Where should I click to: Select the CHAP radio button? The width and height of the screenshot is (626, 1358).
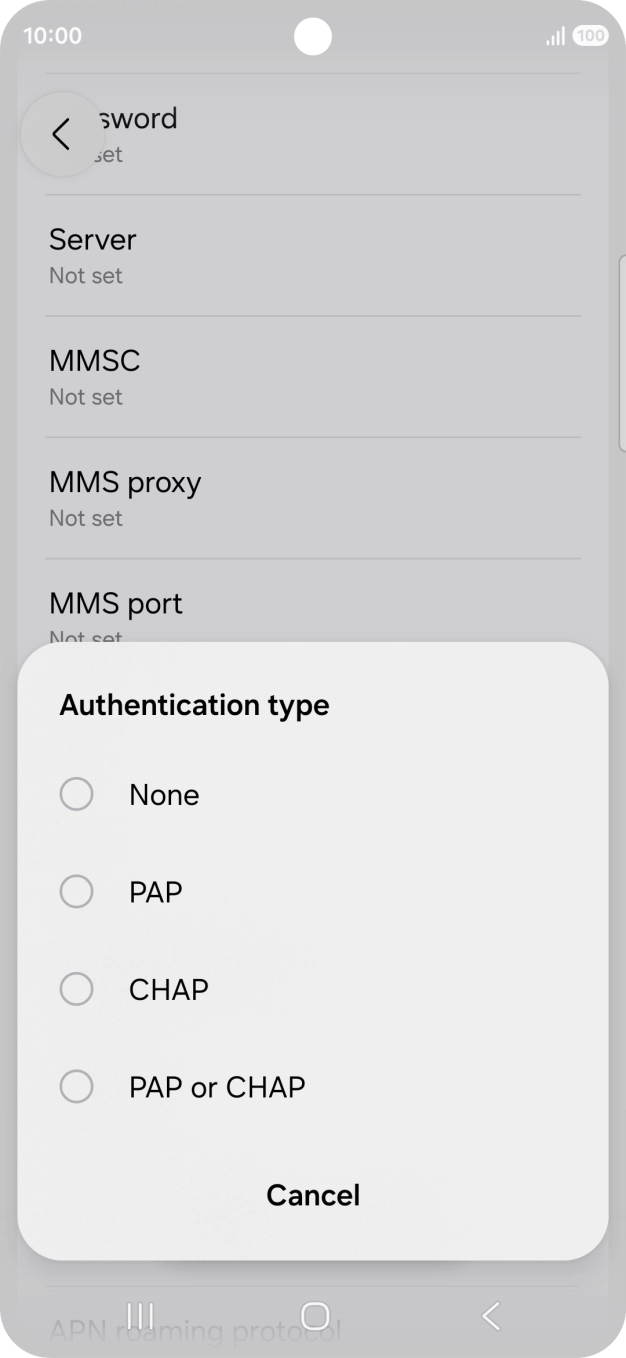pyautogui.click(x=76, y=989)
